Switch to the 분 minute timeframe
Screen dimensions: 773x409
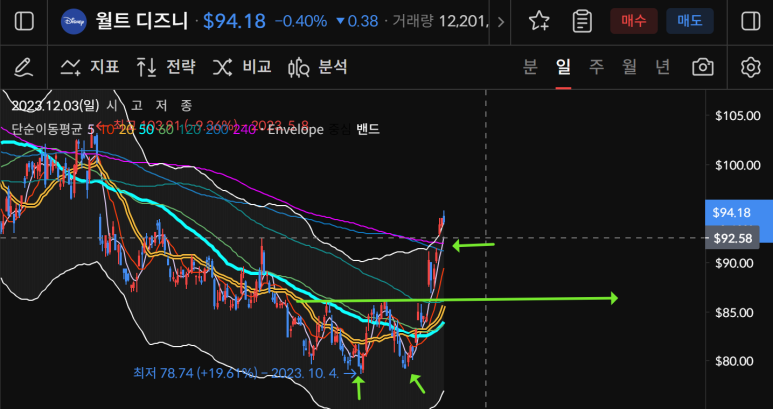point(530,67)
